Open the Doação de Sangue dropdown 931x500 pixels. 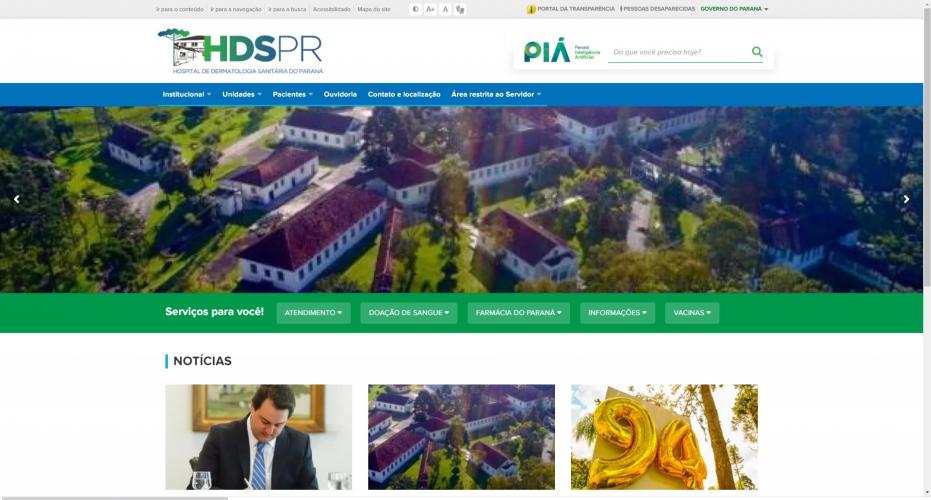pyautogui.click(x=409, y=313)
